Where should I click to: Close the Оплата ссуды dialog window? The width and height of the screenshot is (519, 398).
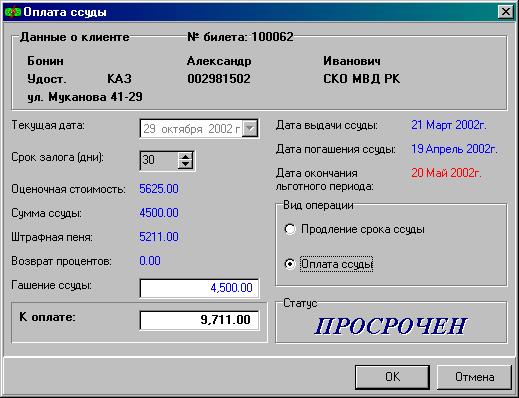coord(505,12)
